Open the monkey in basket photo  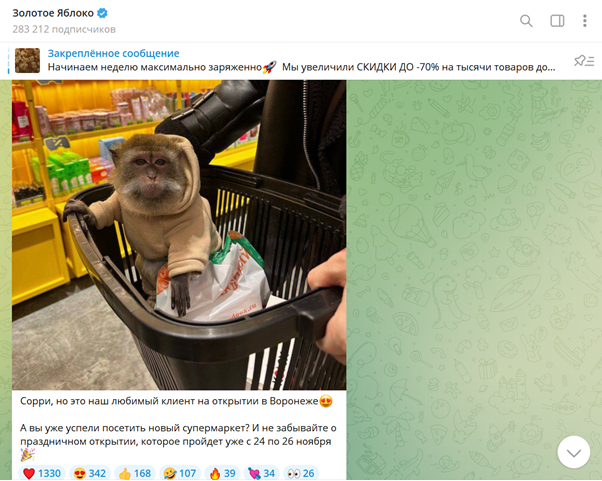(179, 235)
